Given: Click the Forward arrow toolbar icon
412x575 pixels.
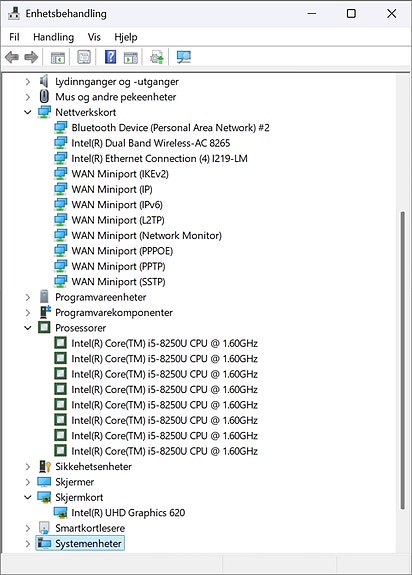Looking at the screenshot, I should coord(31,57).
